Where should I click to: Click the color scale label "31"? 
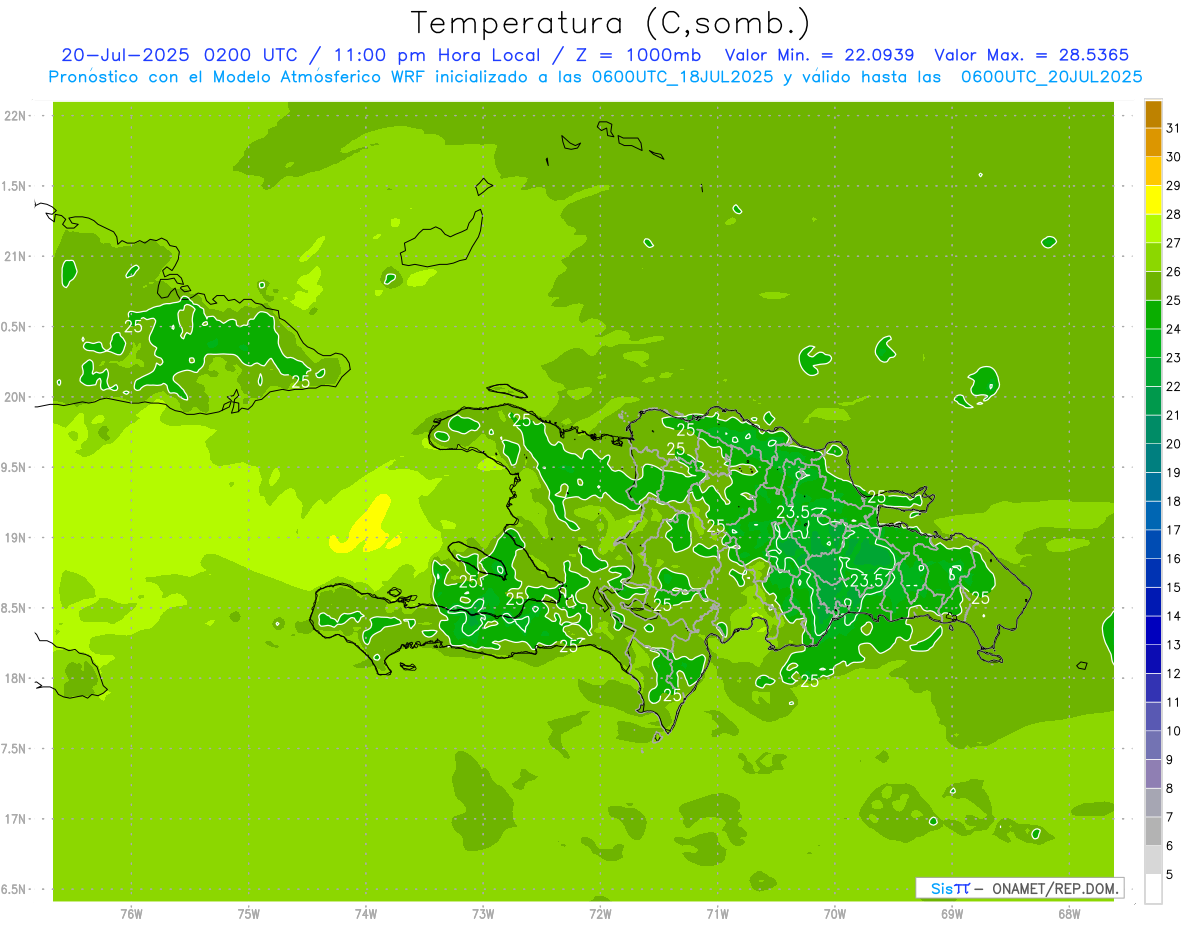(1173, 128)
